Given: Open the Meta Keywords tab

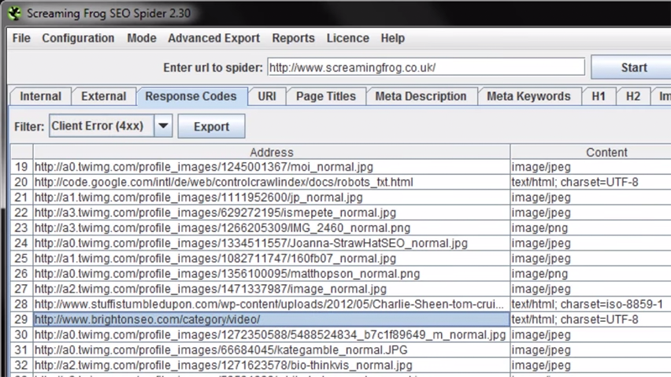Looking at the screenshot, I should 528,96.
